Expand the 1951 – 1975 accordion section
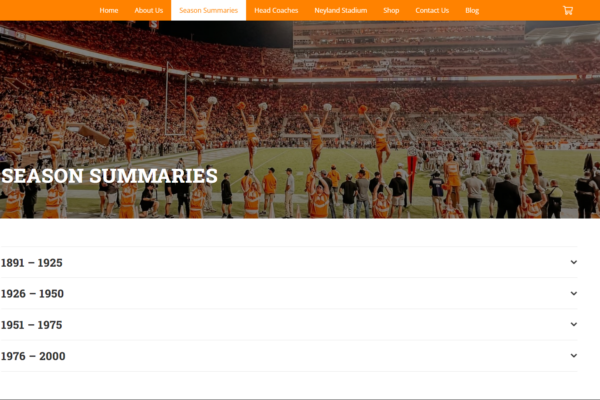The width and height of the screenshot is (600, 400). [289, 325]
